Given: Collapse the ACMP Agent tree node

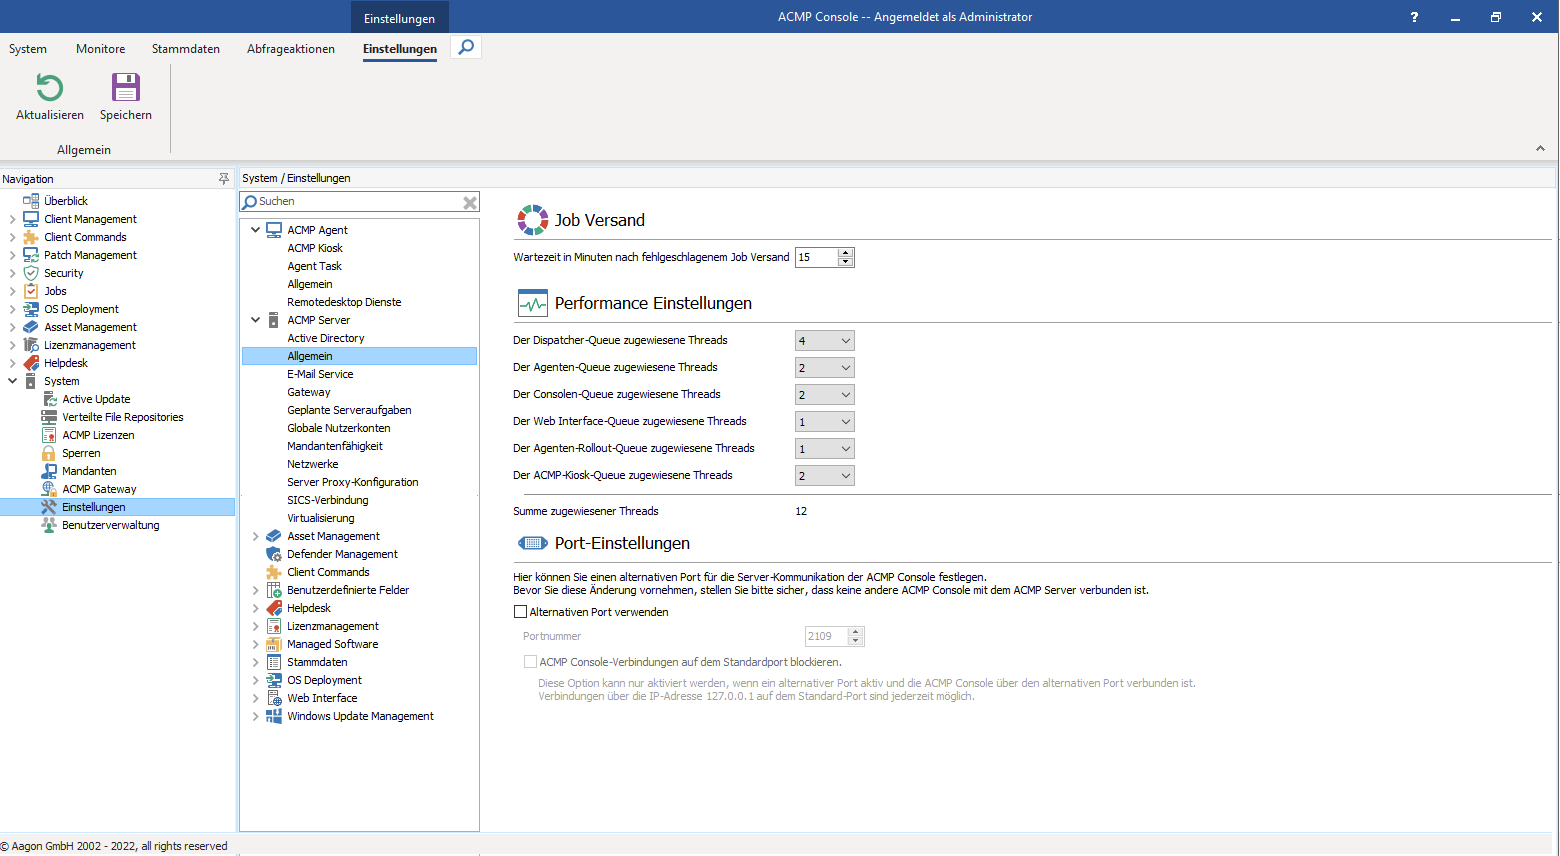Looking at the screenshot, I should click(255, 230).
